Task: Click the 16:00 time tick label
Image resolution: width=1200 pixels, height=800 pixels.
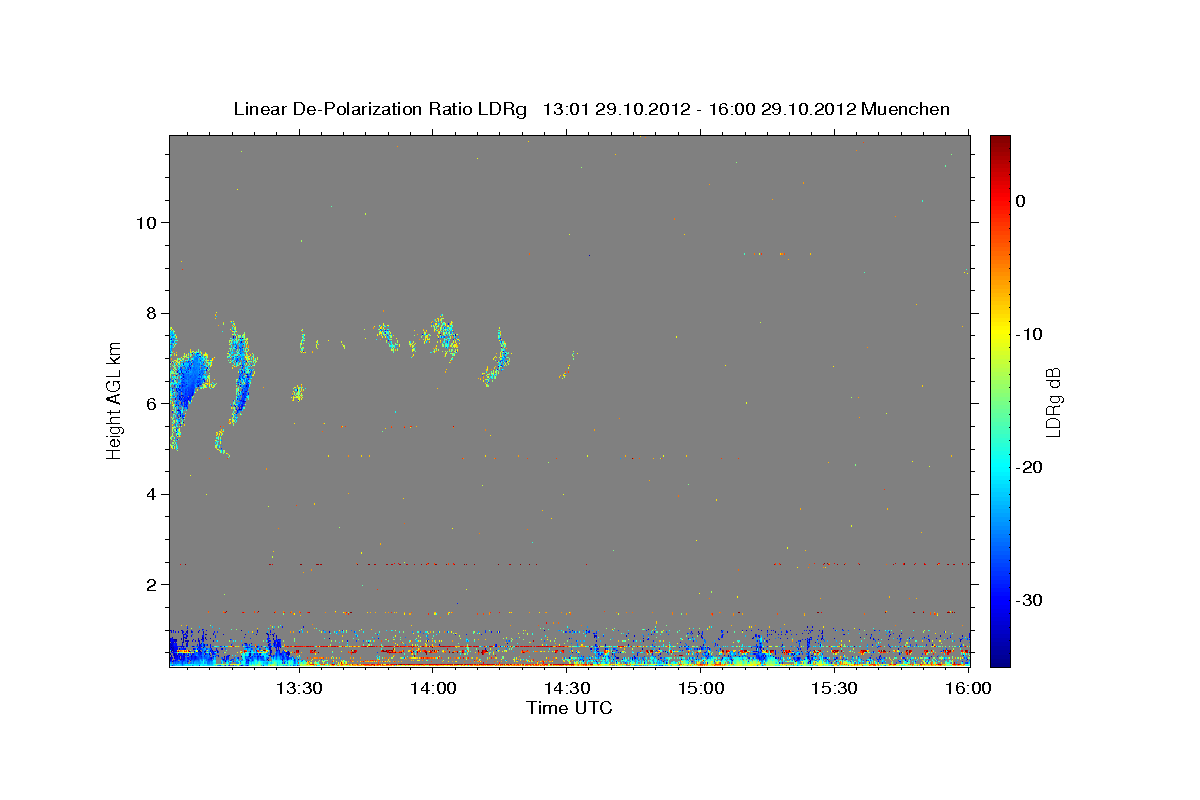Action: click(969, 689)
